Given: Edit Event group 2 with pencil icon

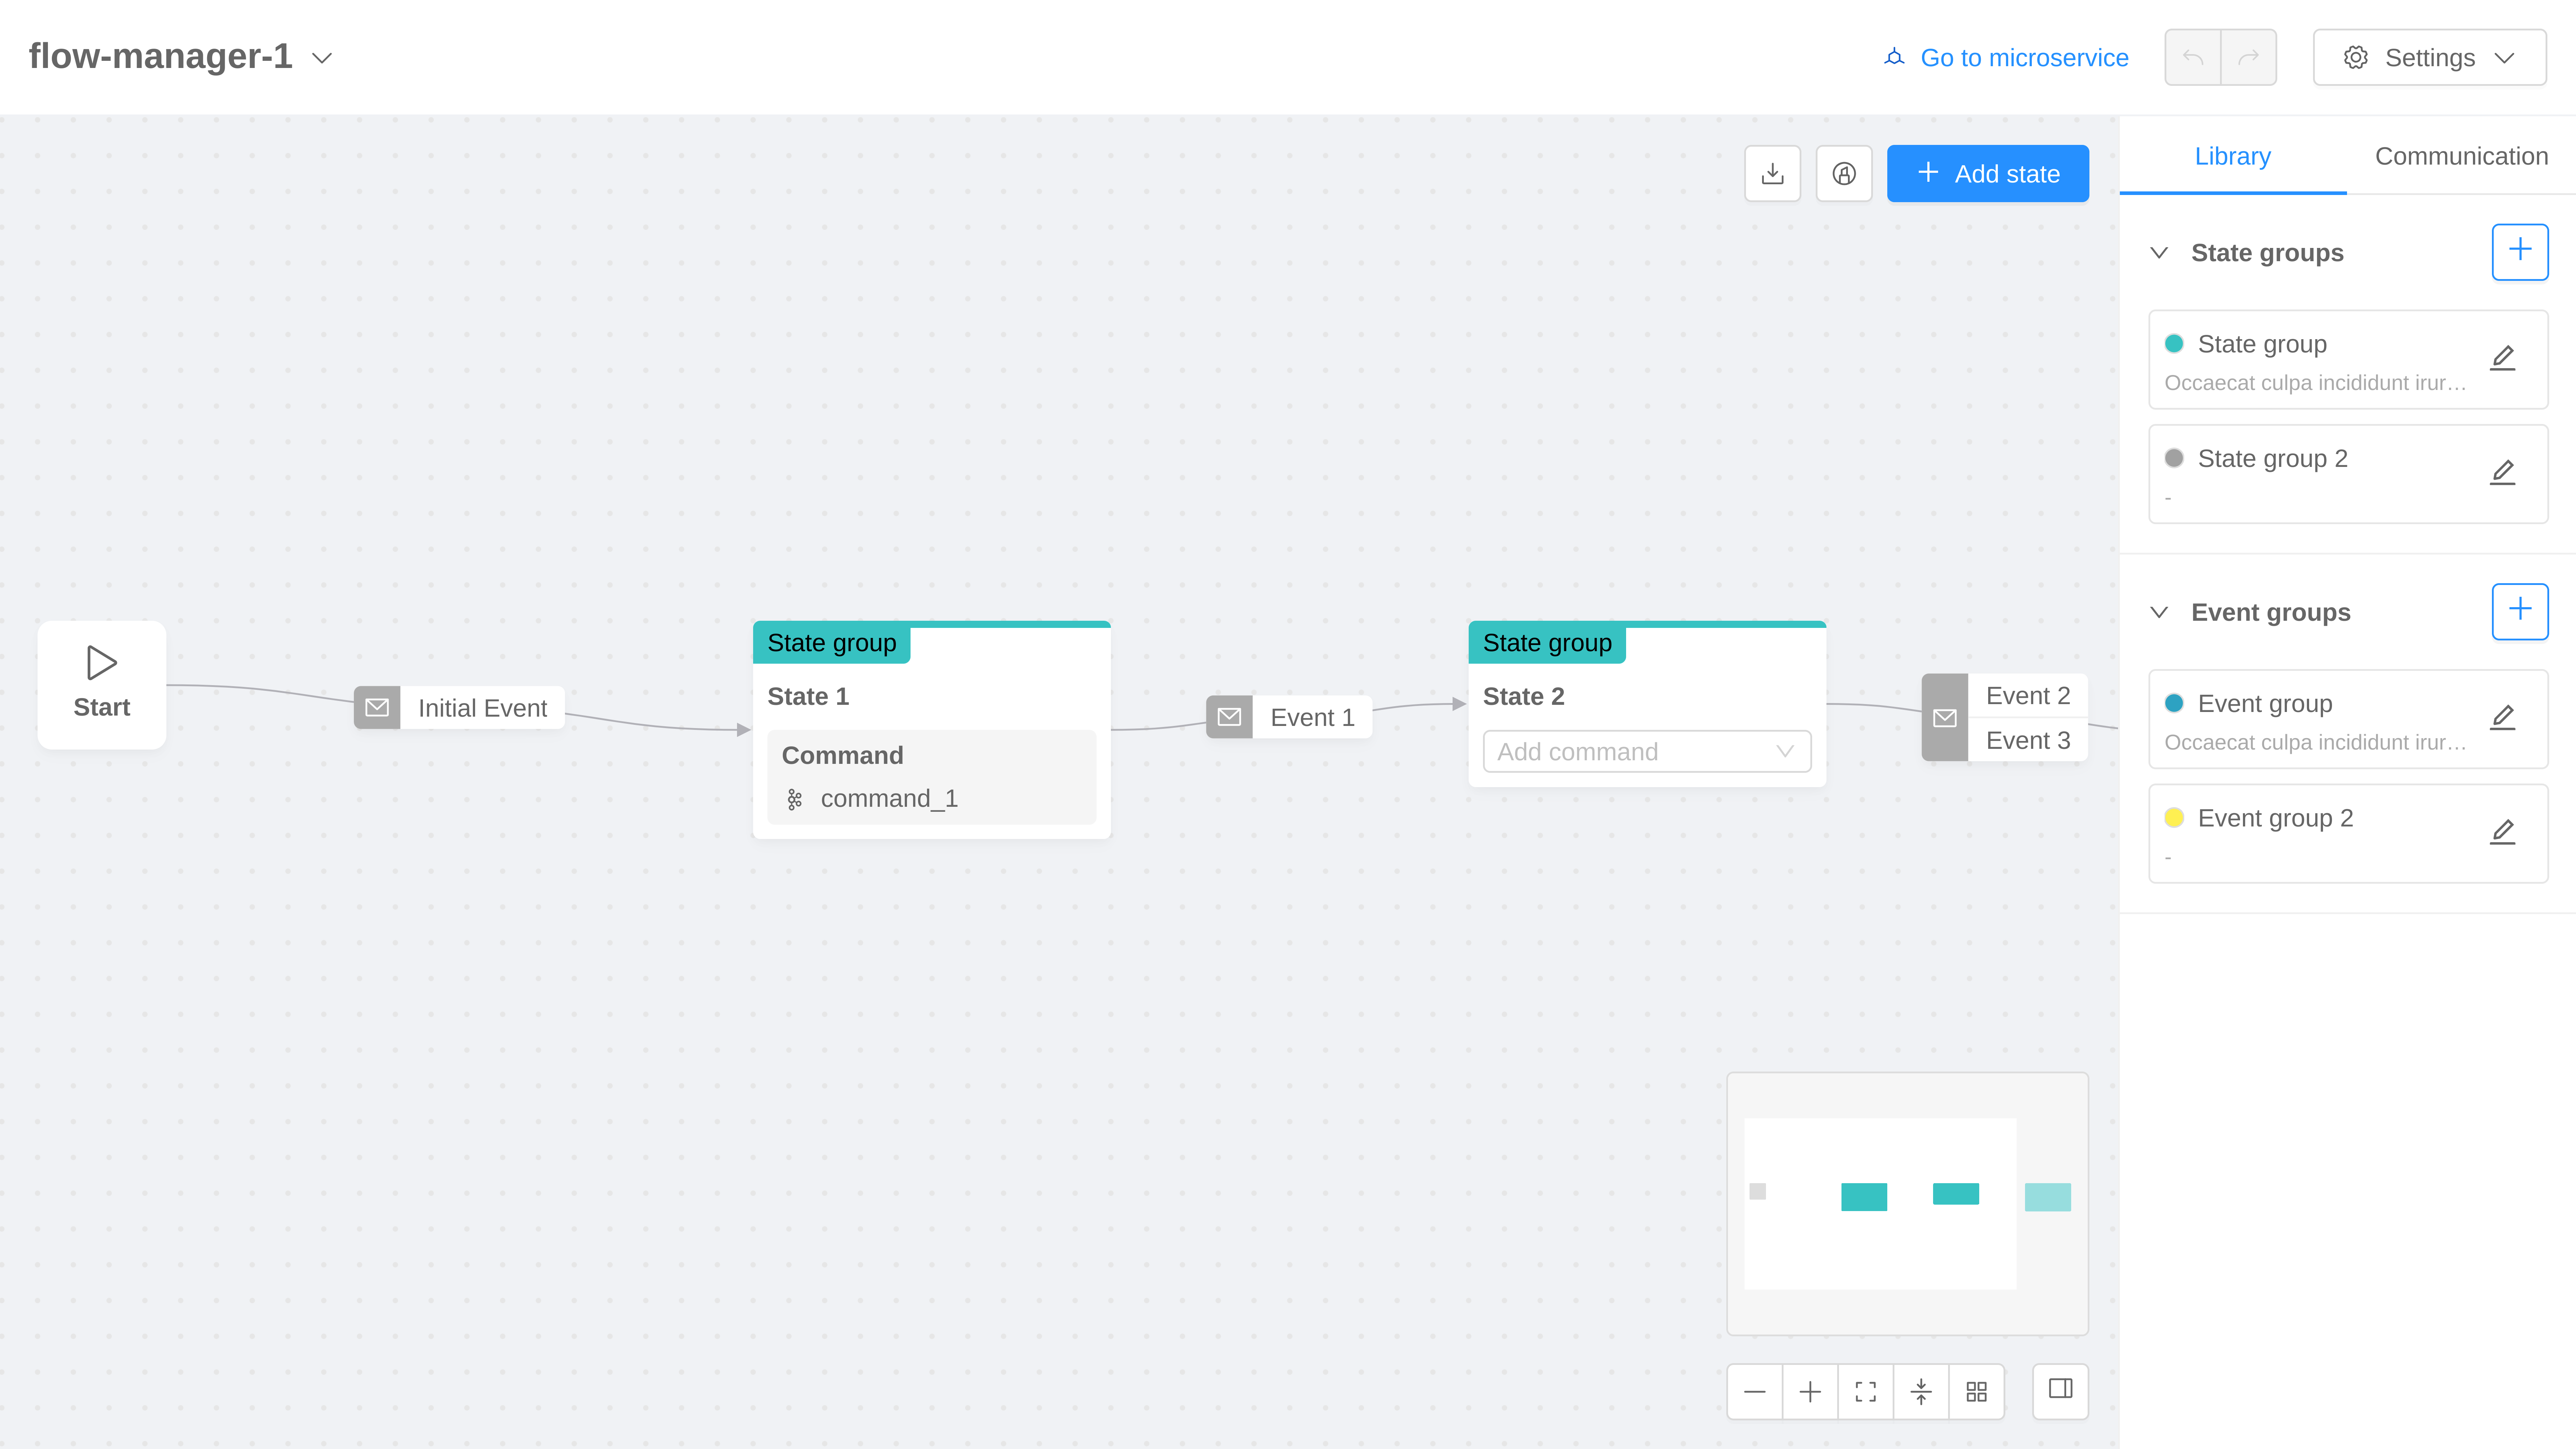Looking at the screenshot, I should tap(2502, 832).
